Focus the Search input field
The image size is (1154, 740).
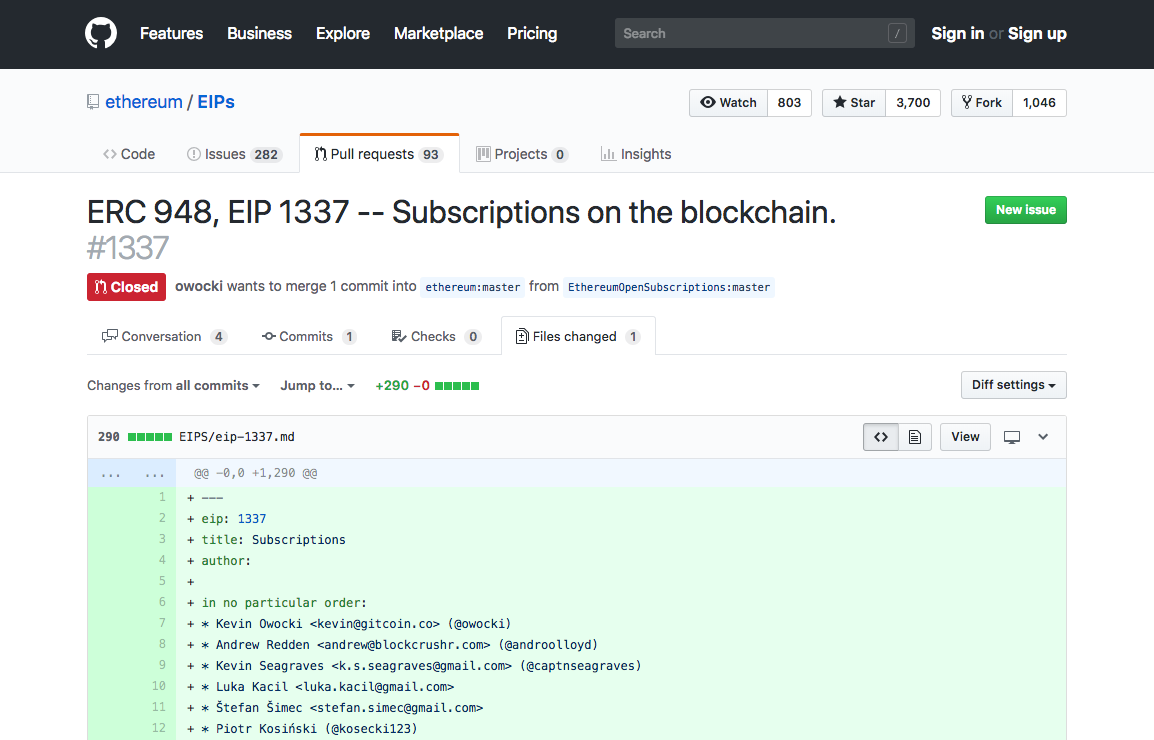point(765,33)
